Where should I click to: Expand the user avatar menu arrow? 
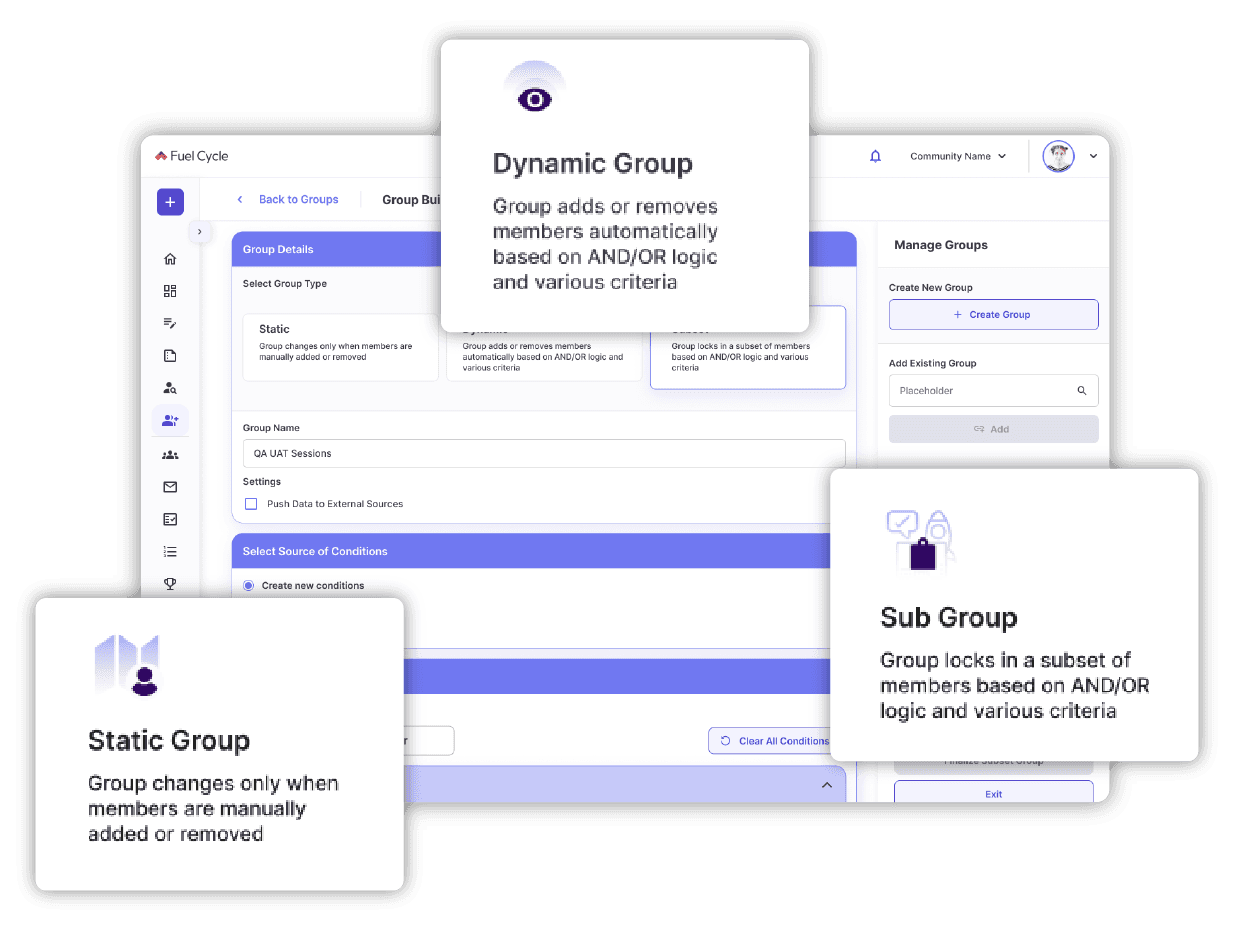pos(1093,156)
